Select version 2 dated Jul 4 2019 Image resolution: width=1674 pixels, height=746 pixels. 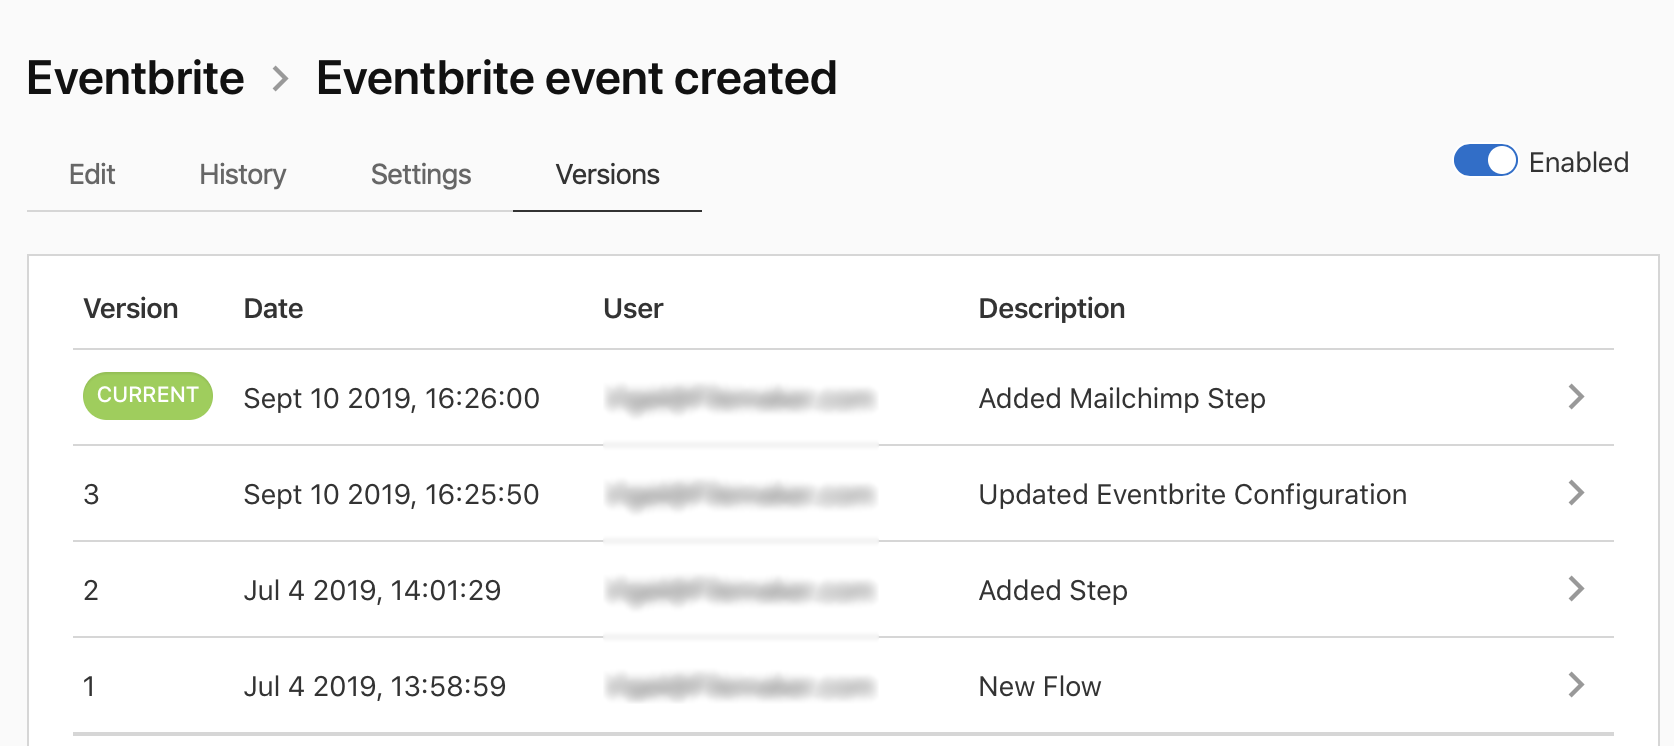coord(91,589)
